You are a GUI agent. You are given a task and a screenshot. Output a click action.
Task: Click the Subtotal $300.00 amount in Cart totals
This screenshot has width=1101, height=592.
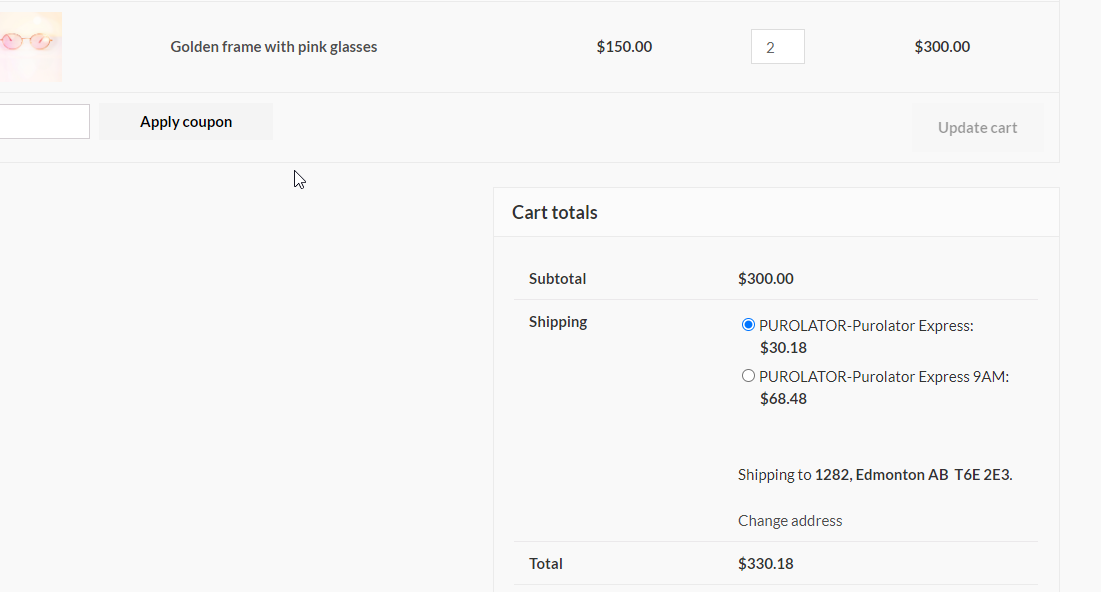tap(766, 279)
